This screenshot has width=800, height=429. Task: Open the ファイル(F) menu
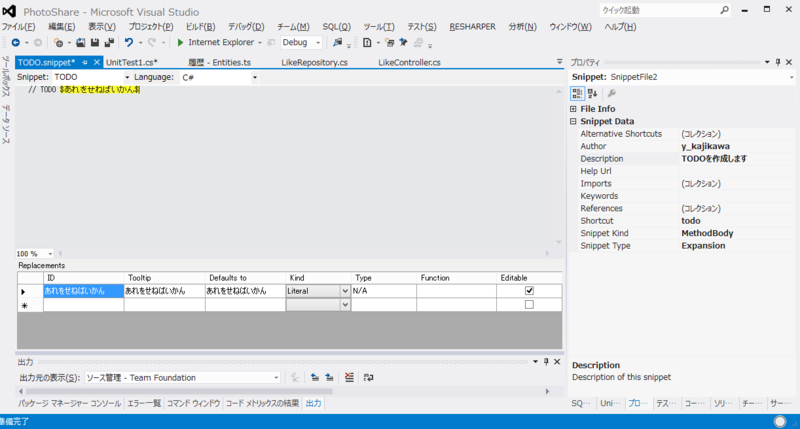[x=18, y=27]
